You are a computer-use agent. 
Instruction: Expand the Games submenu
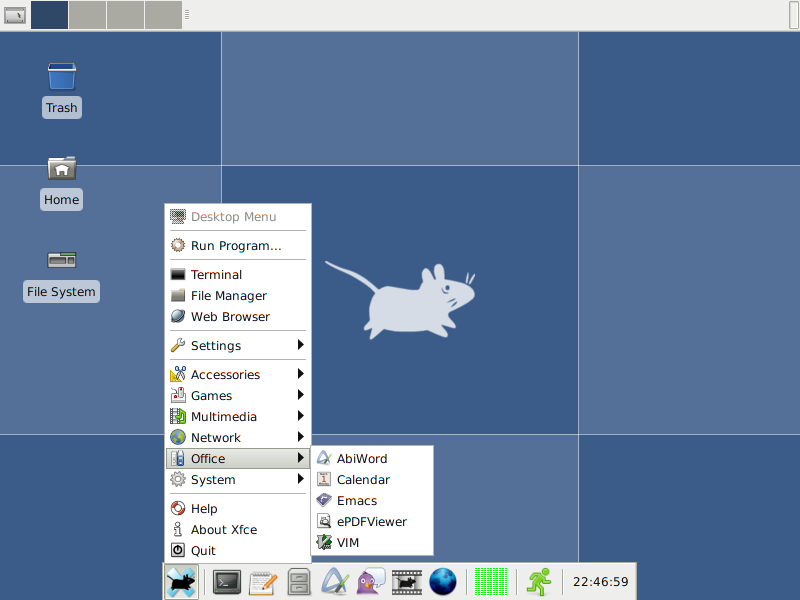[238, 395]
